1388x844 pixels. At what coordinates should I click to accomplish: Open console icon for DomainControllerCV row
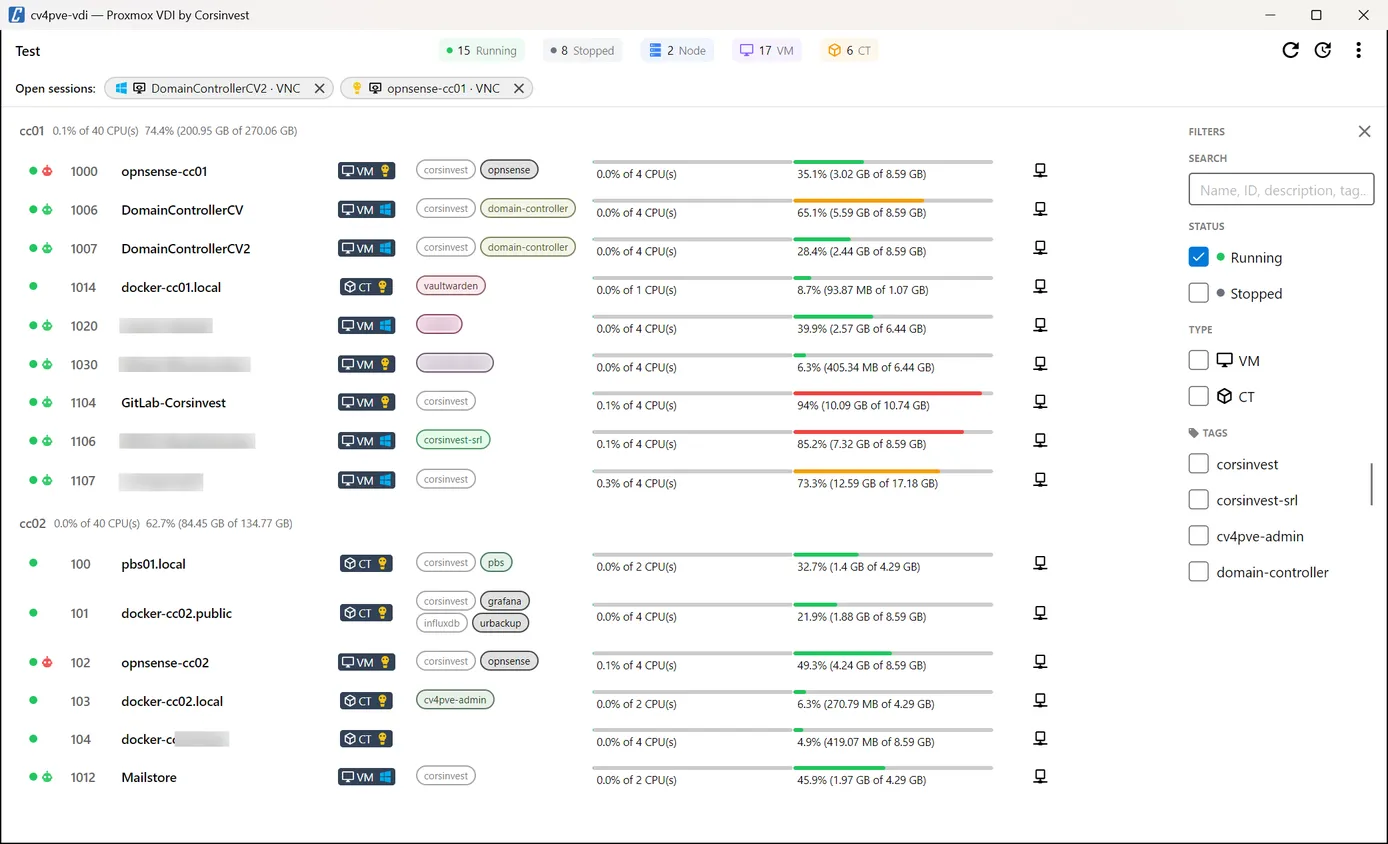point(1040,209)
